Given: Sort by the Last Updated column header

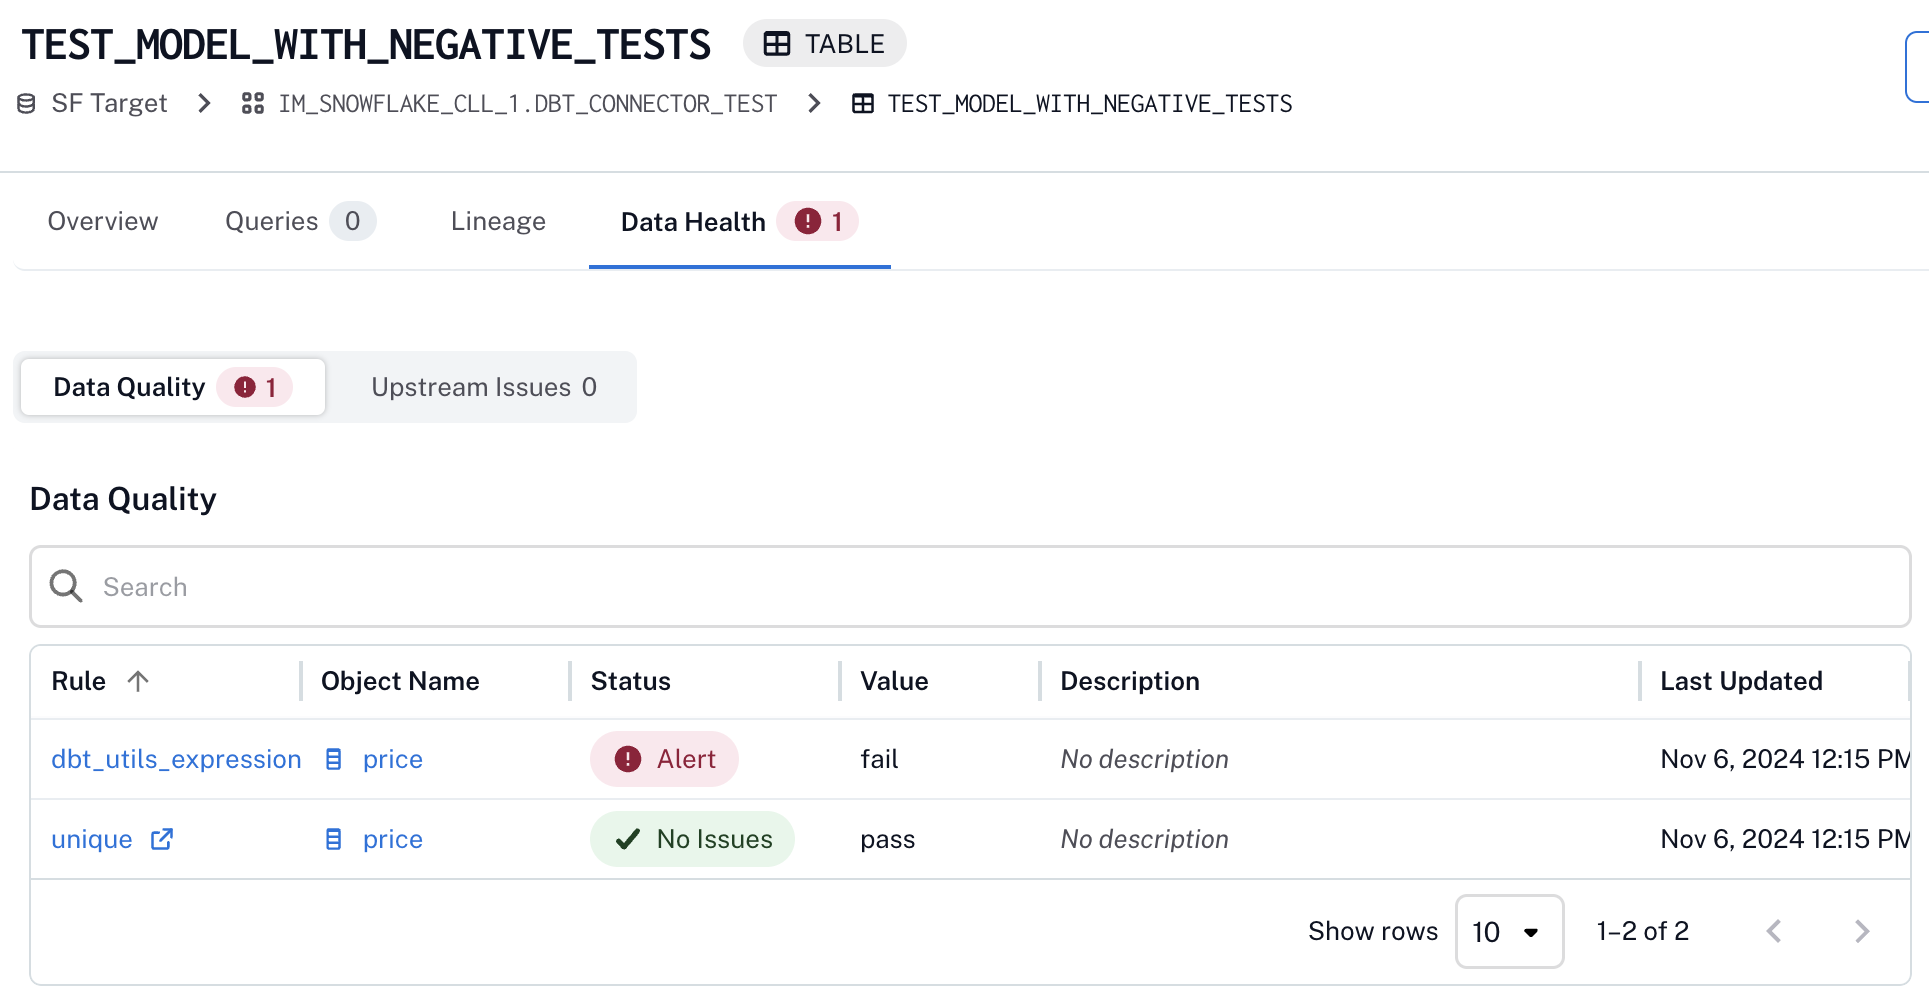Looking at the screenshot, I should (1741, 681).
